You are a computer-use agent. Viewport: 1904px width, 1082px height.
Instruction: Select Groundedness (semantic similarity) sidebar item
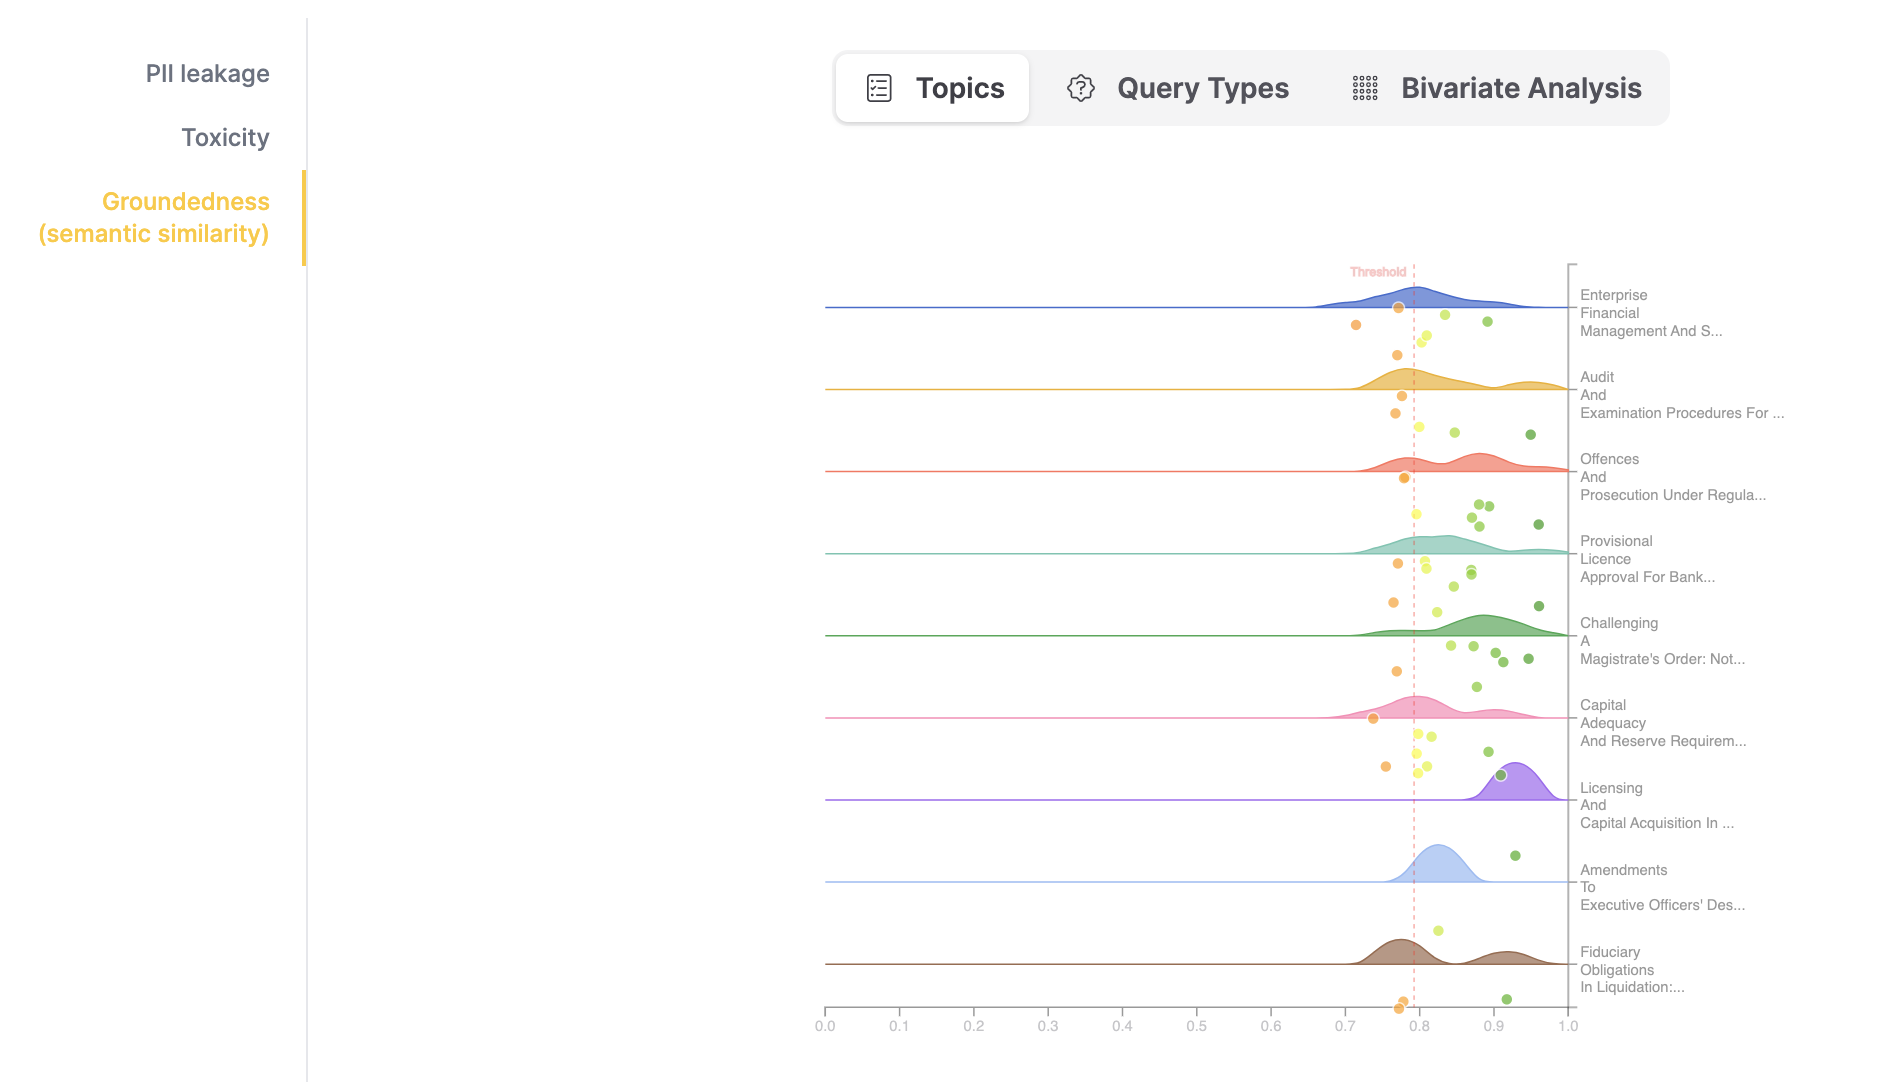pos(154,218)
